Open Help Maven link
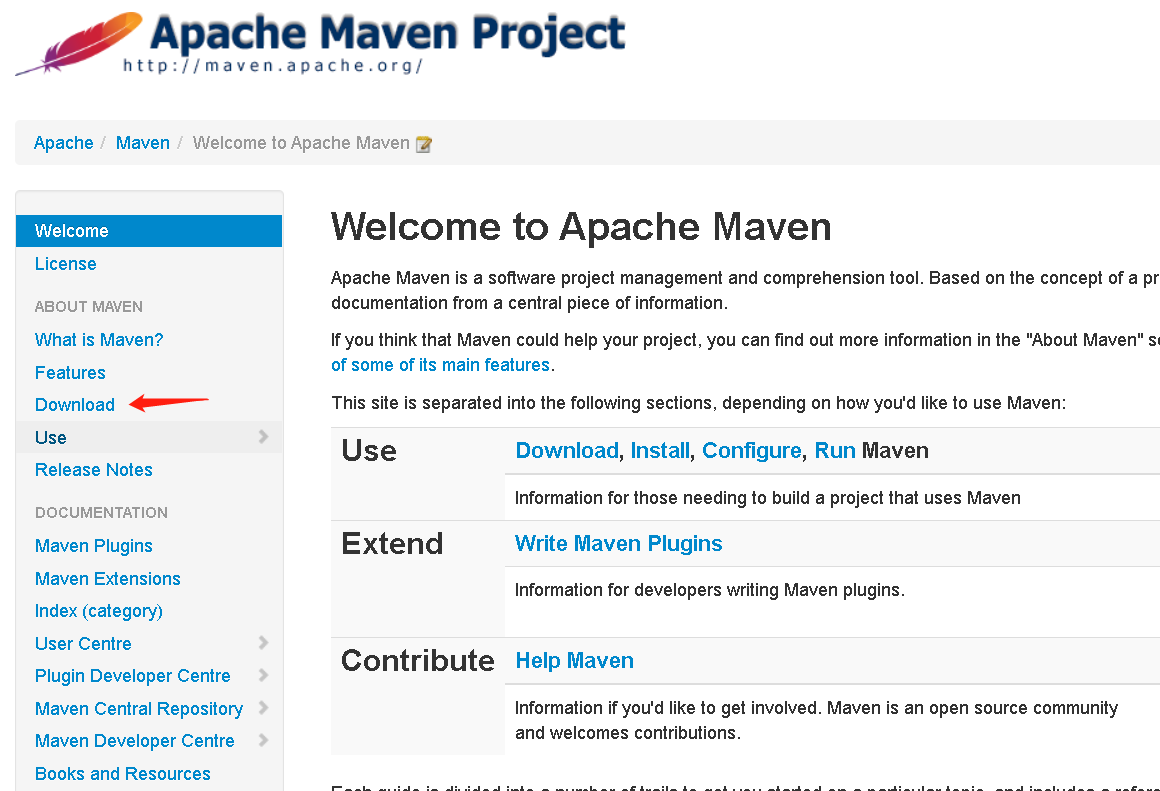The width and height of the screenshot is (1160, 791). [x=575, y=660]
